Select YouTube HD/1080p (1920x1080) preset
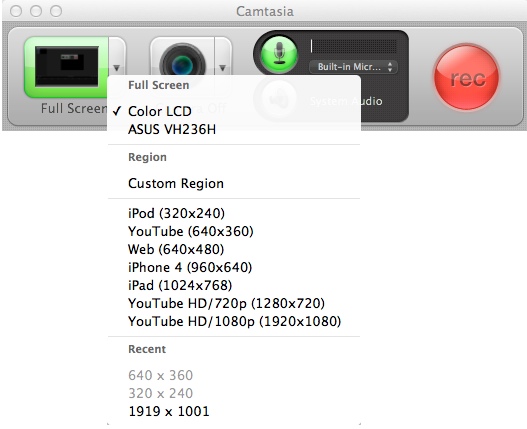The height and width of the screenshot is (429, 527). pyautogui.click(x=234, y=321)
